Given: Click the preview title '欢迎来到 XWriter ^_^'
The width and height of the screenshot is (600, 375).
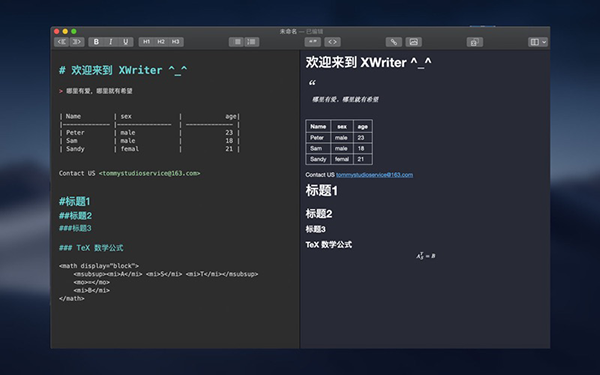Looking at the screenshot, I should pos(368,62).
